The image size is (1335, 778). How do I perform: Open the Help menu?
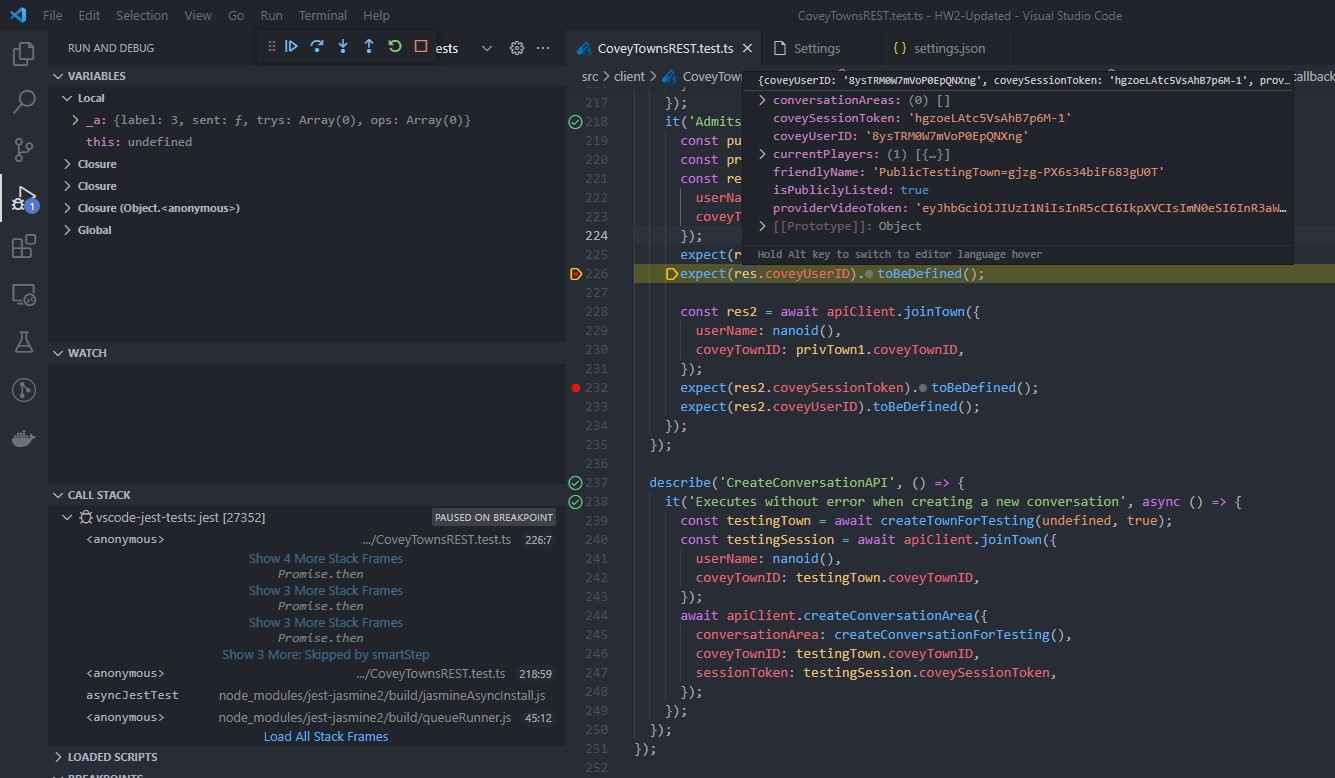[x=376, y=15]
